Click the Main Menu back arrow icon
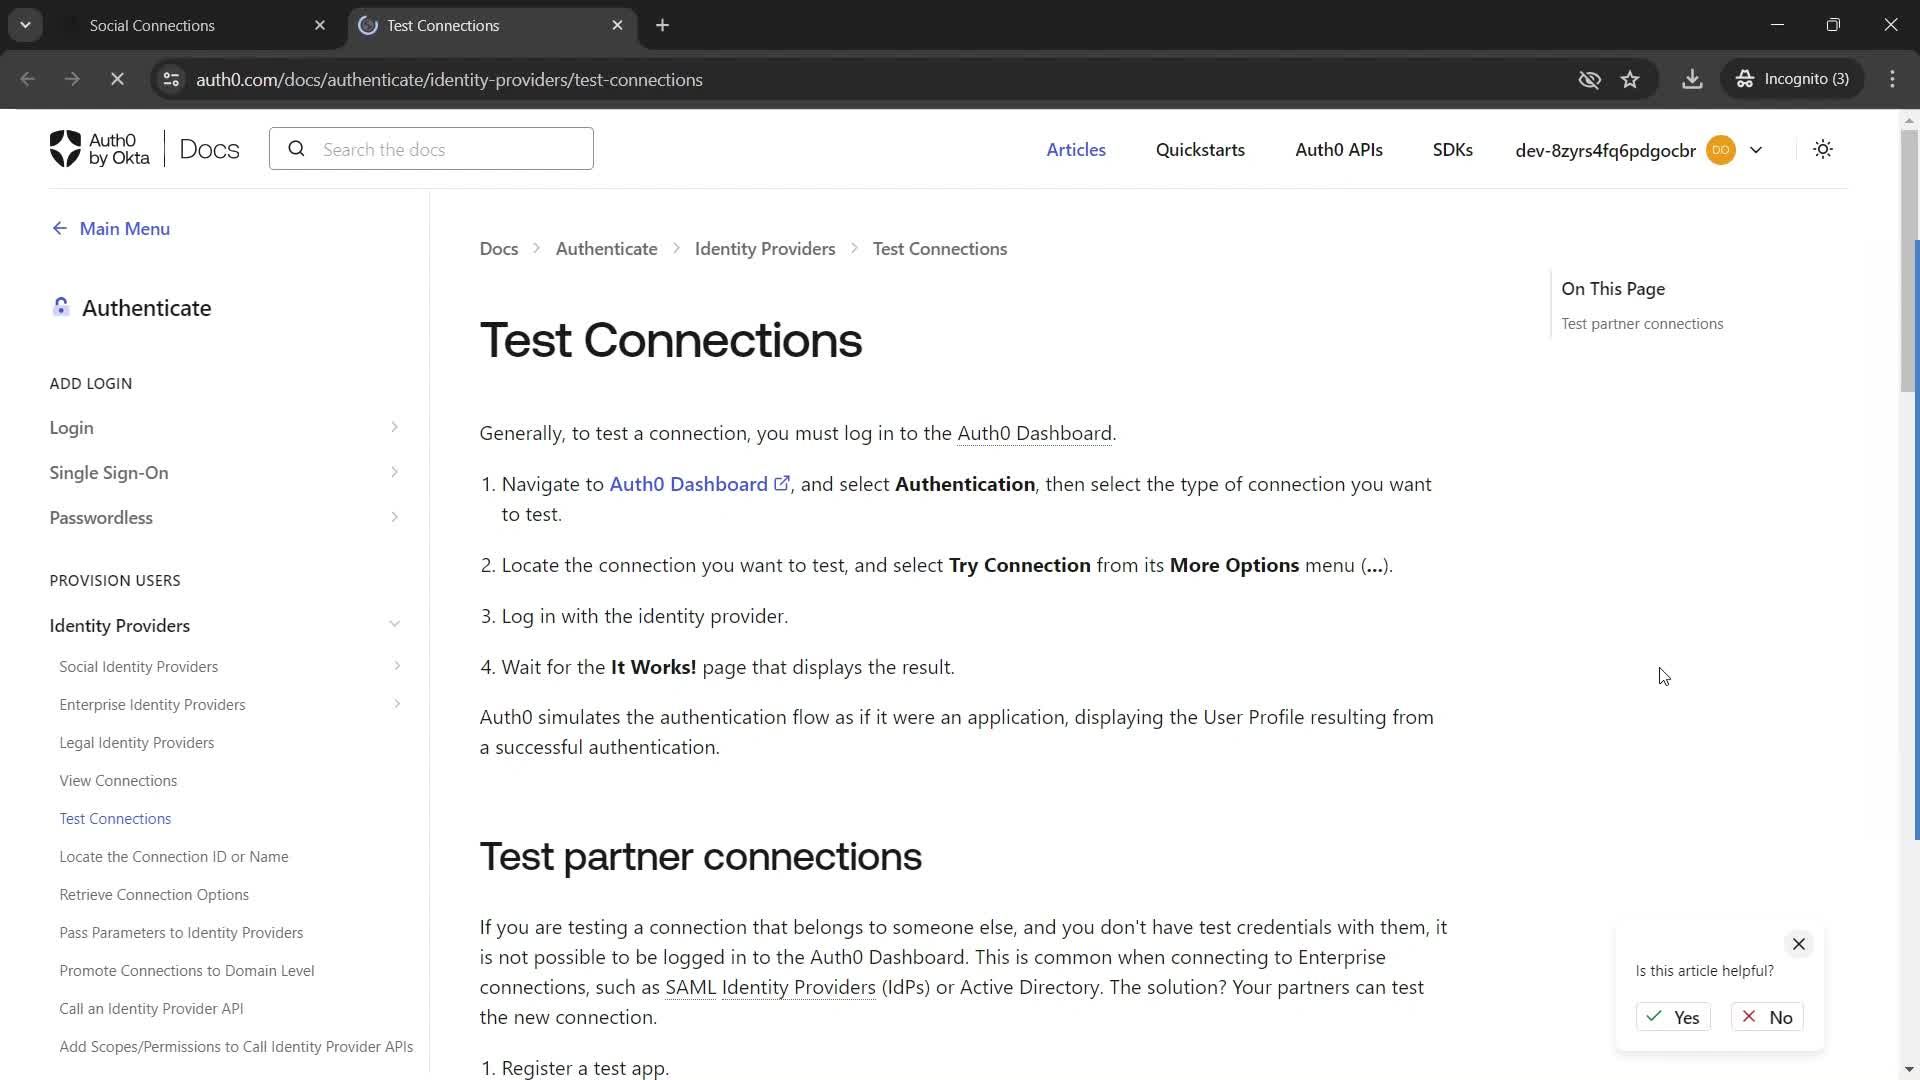Viewport: 1920px width, 1080px height. 60,229
